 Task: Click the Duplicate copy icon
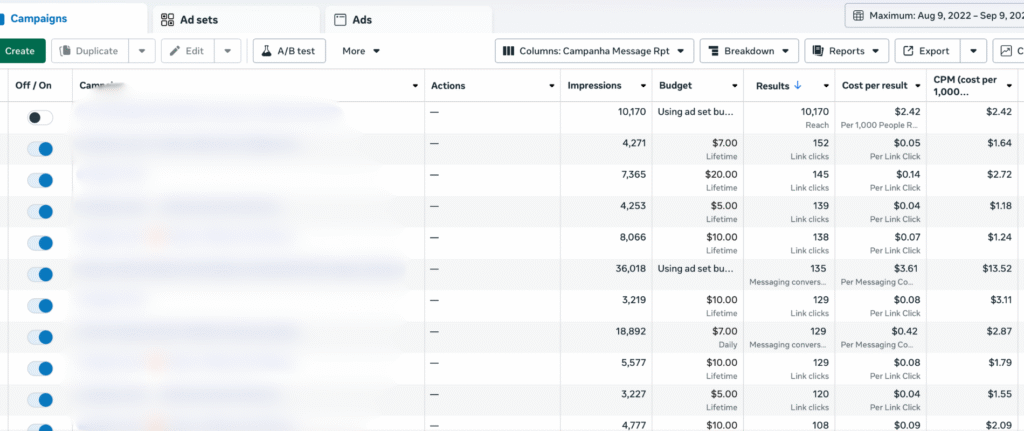click(68, 51)
